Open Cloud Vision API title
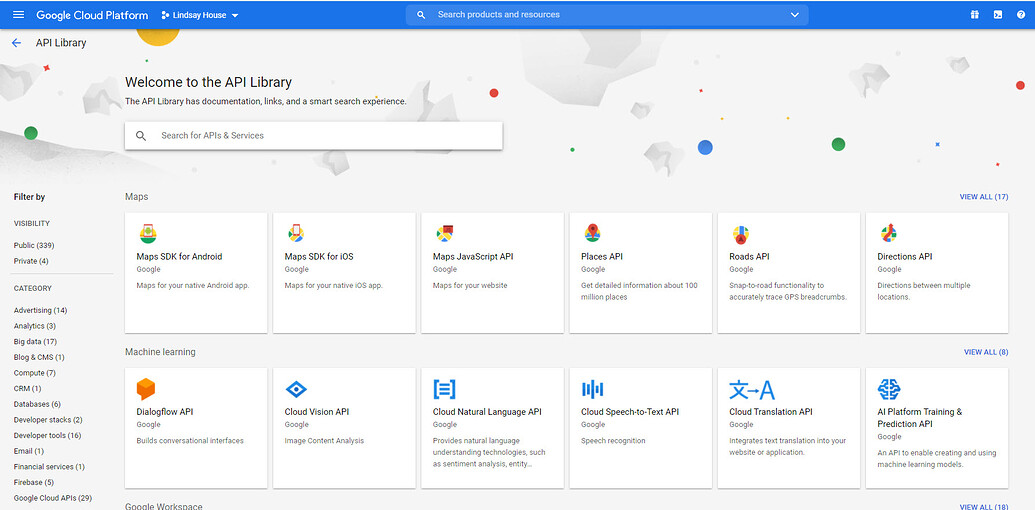Screen dimensions: 1035x510 (x=317, y=412)
